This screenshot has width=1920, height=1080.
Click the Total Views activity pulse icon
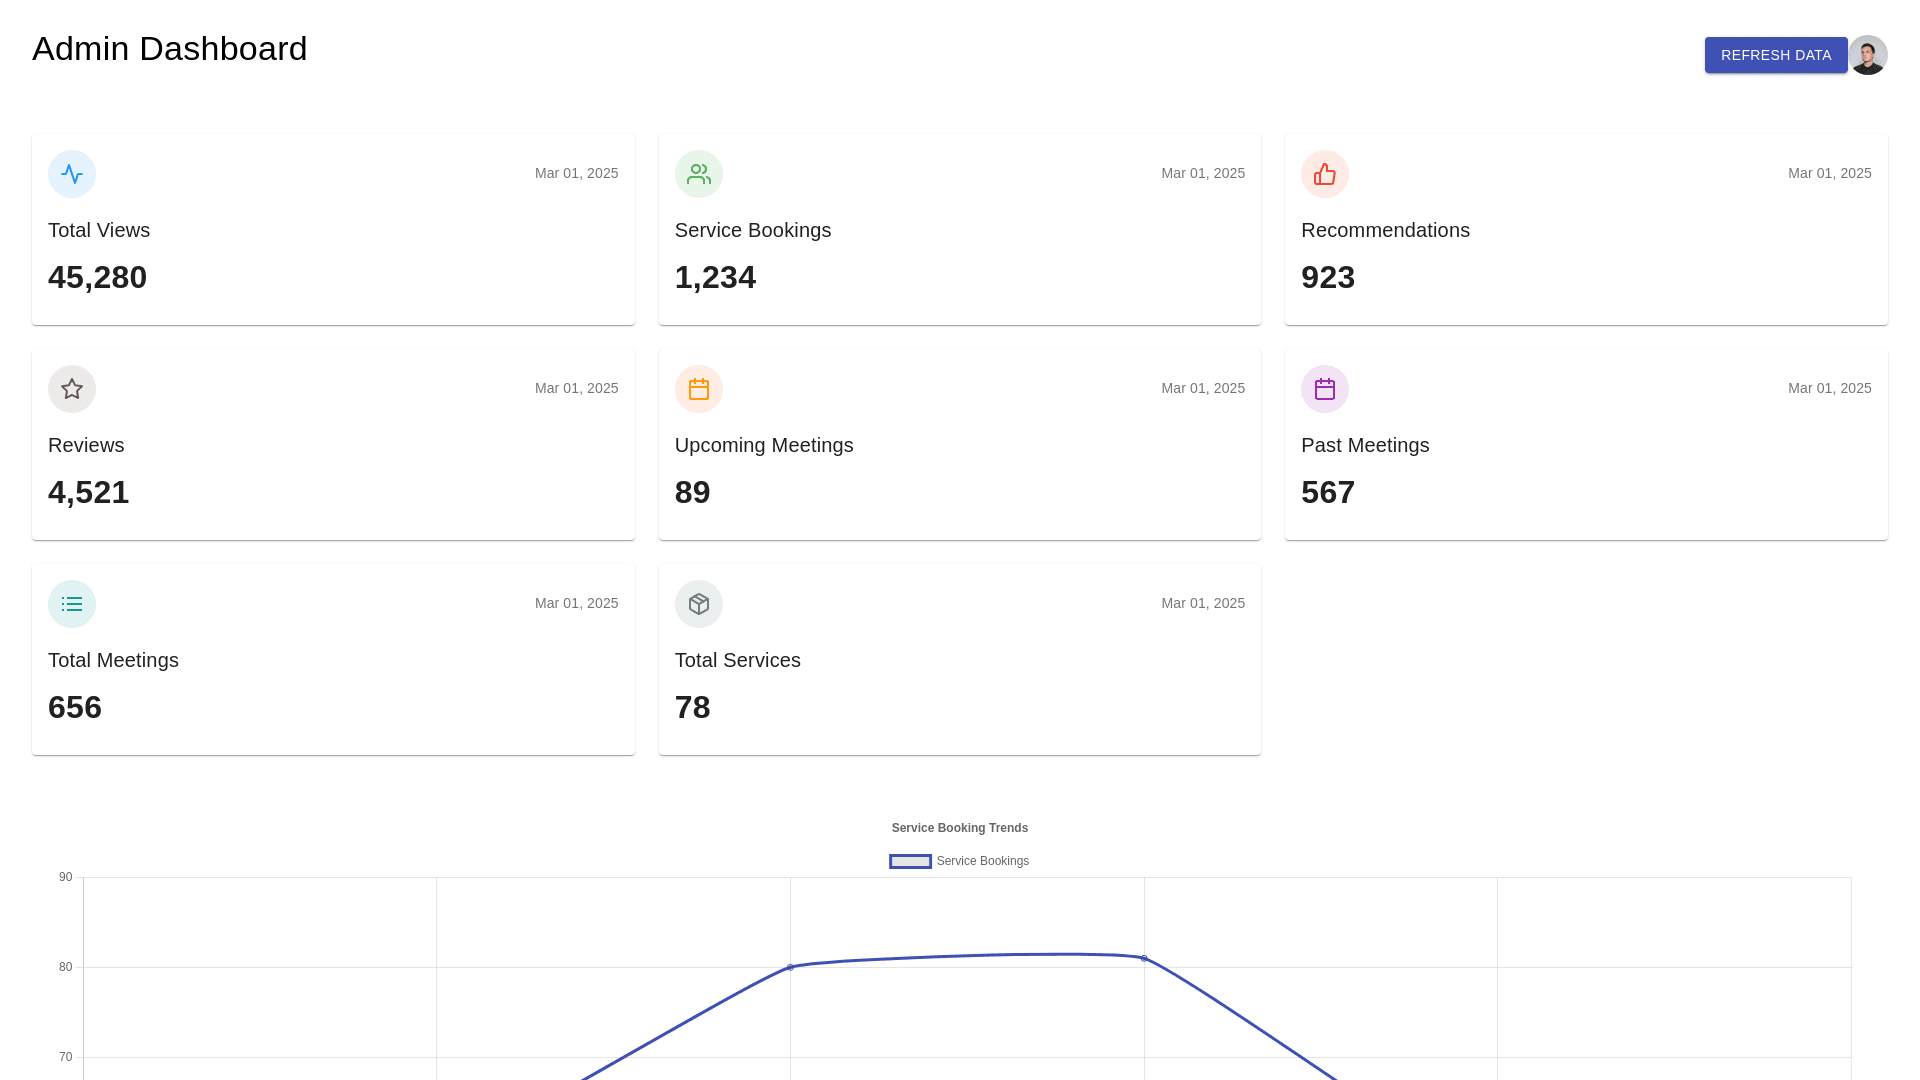click(x=72, y=174)
